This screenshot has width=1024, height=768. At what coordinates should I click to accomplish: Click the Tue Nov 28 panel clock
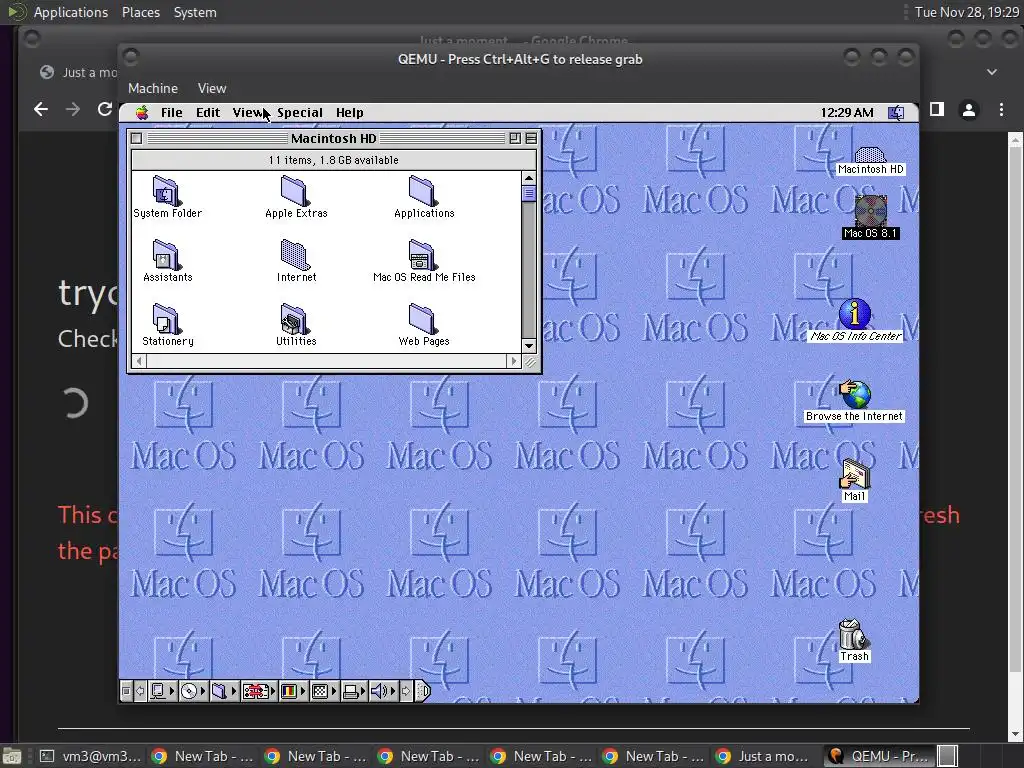pyautogui.click(x=967, y=12)
